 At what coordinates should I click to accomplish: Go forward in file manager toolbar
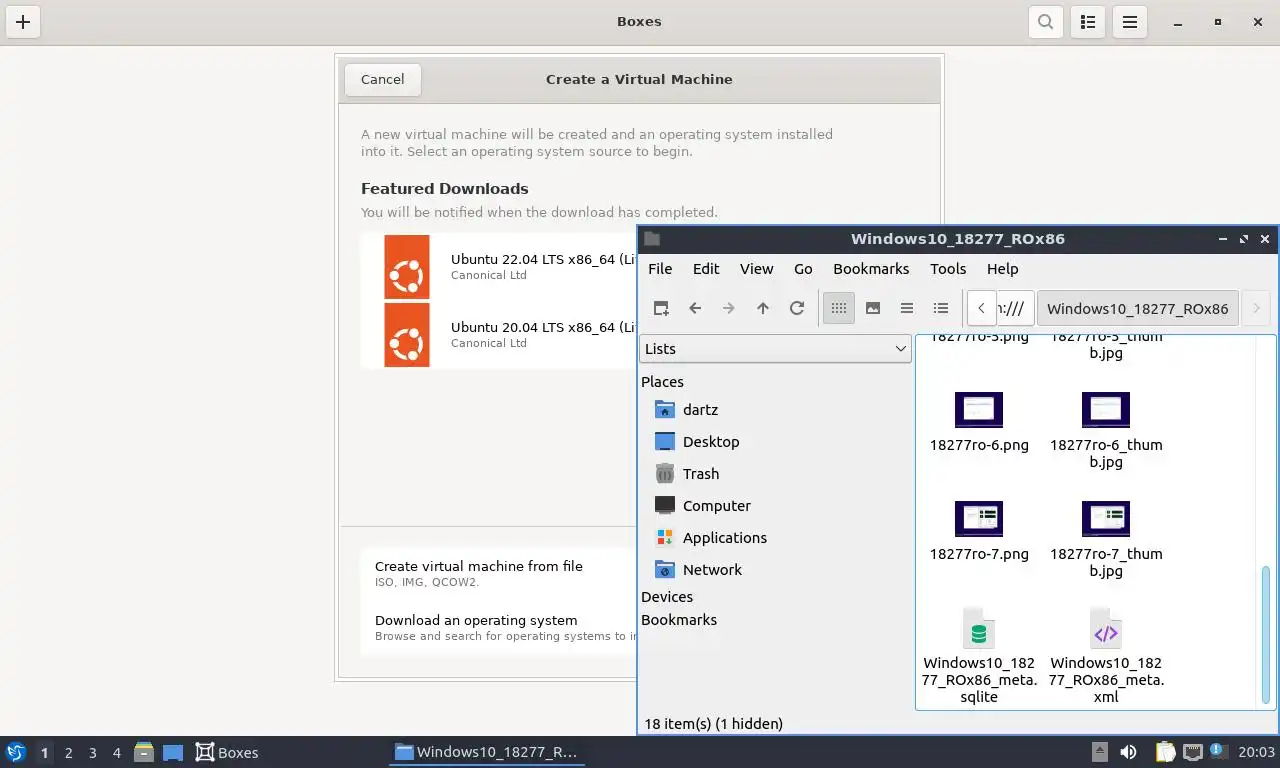(729, 308)
